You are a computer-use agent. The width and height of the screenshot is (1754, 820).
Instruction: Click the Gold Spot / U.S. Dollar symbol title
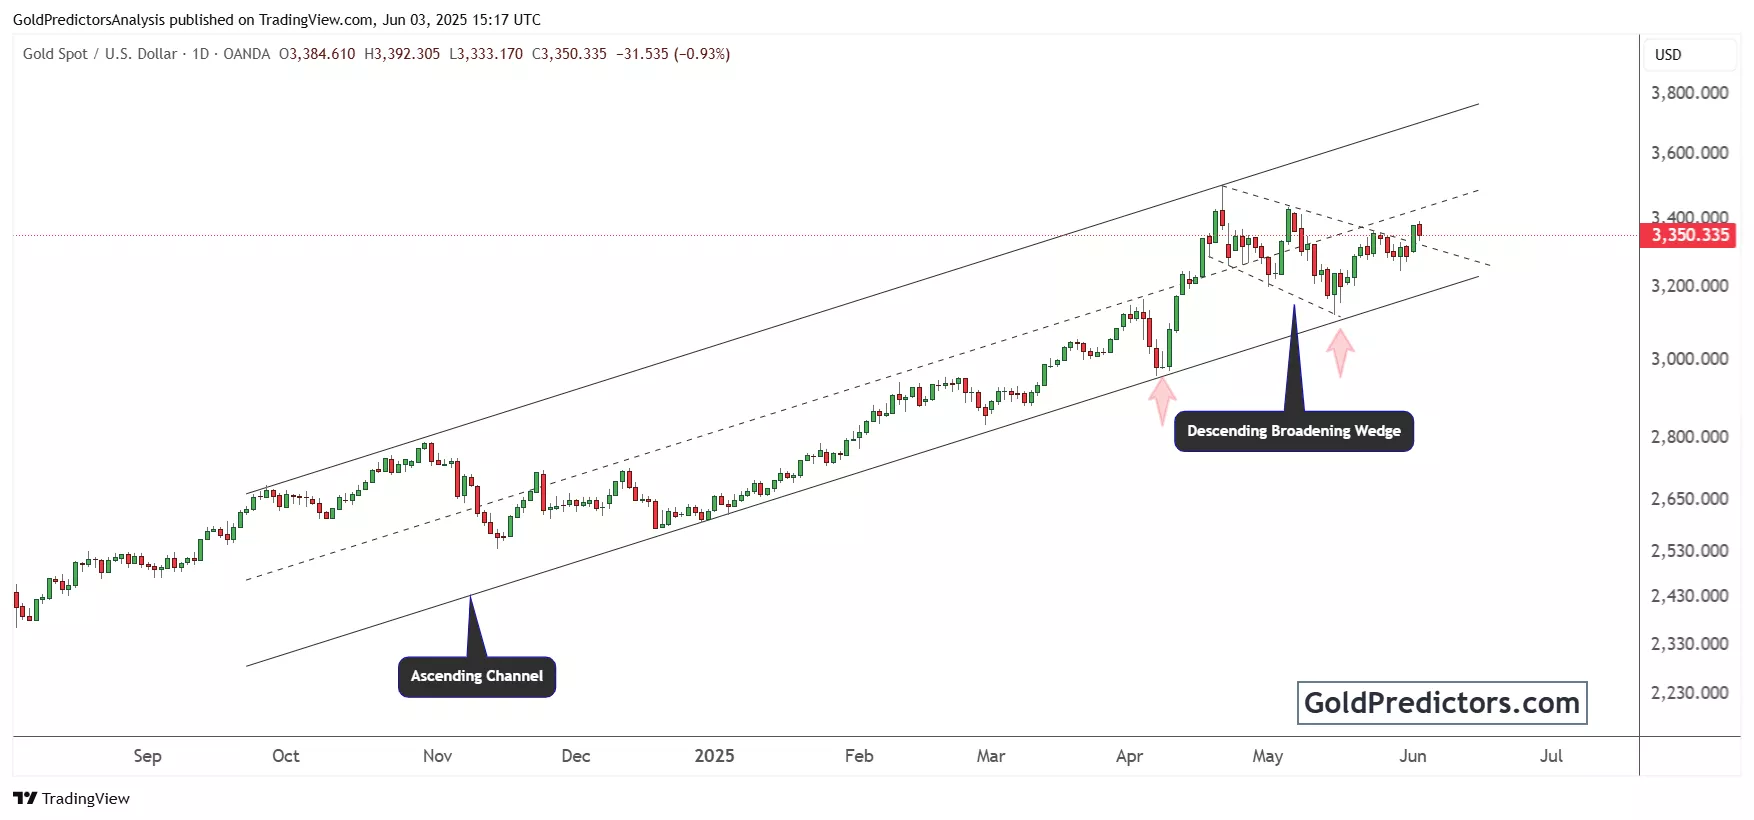click(100, 54)
